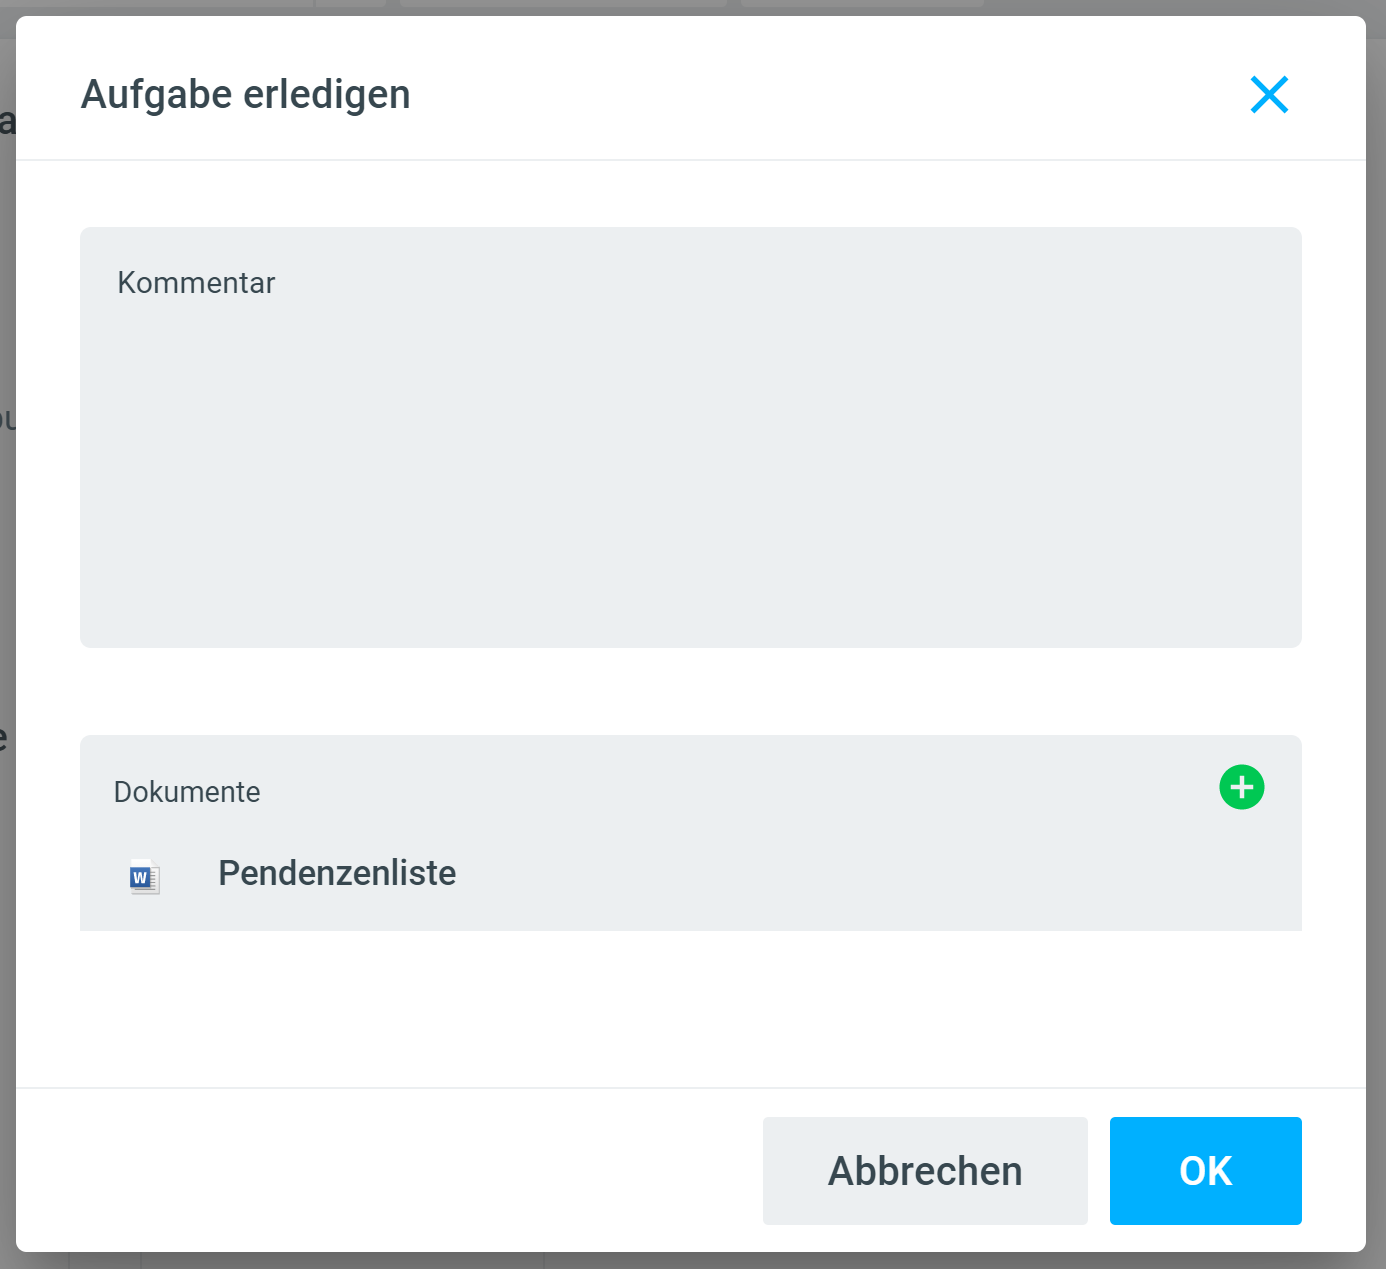Open the Pendenzenliste document
Viewport: 1386px width, 1269px height.
[337, 873]
